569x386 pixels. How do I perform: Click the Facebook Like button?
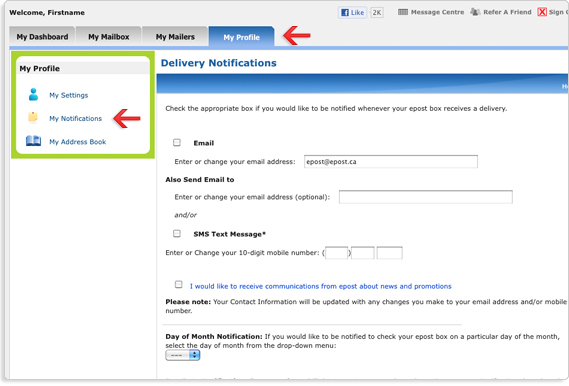[x=353, y=12]
